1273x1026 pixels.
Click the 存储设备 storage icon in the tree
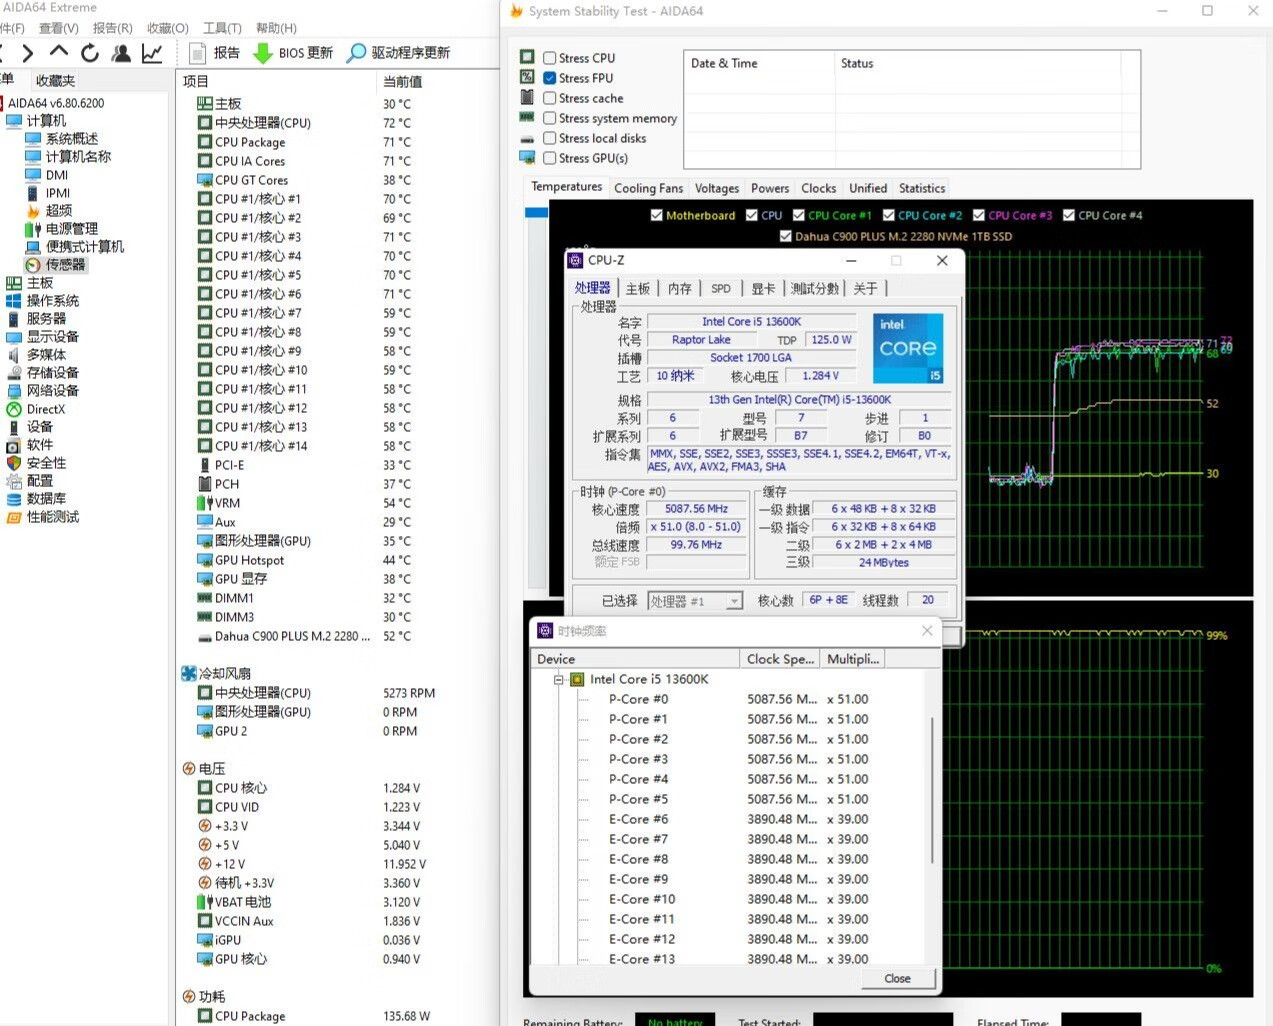point(14,373)
